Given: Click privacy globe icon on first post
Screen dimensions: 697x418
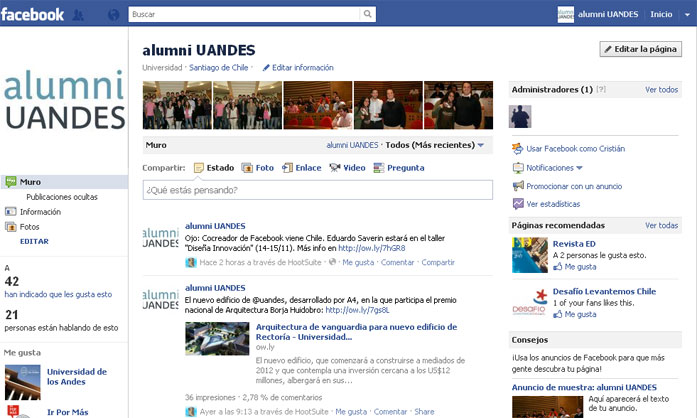Looking at the screenshot, I should coord(332,262).
